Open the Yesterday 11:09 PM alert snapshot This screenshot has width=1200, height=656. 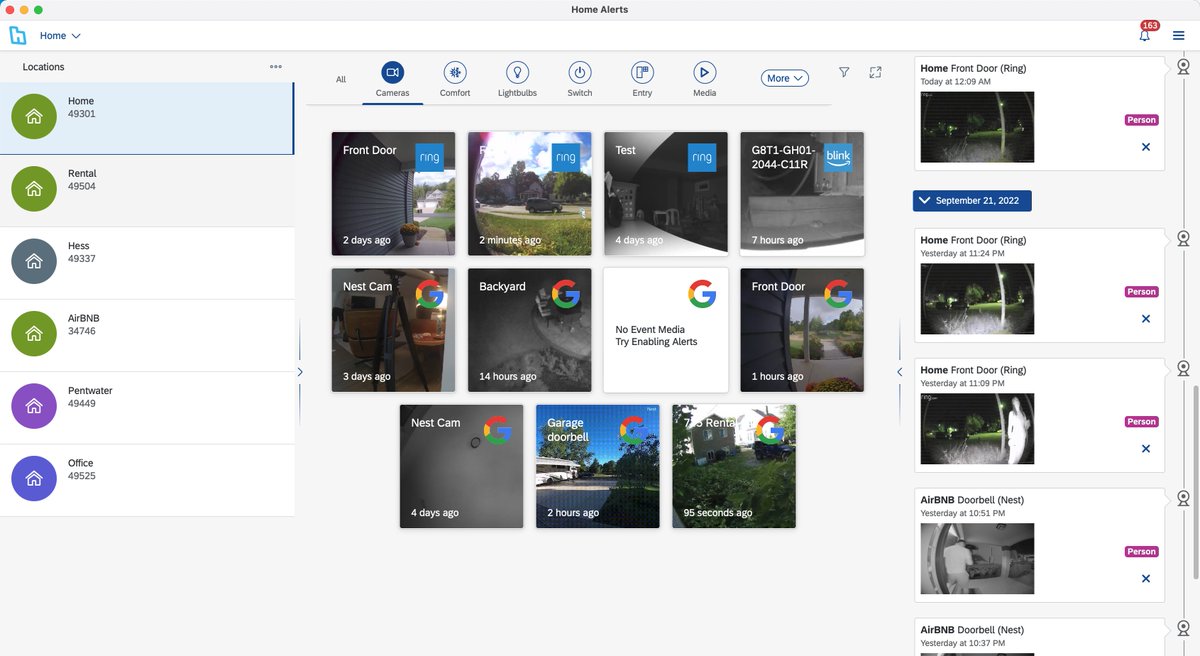pyautogui.click(x=977, y=429)
